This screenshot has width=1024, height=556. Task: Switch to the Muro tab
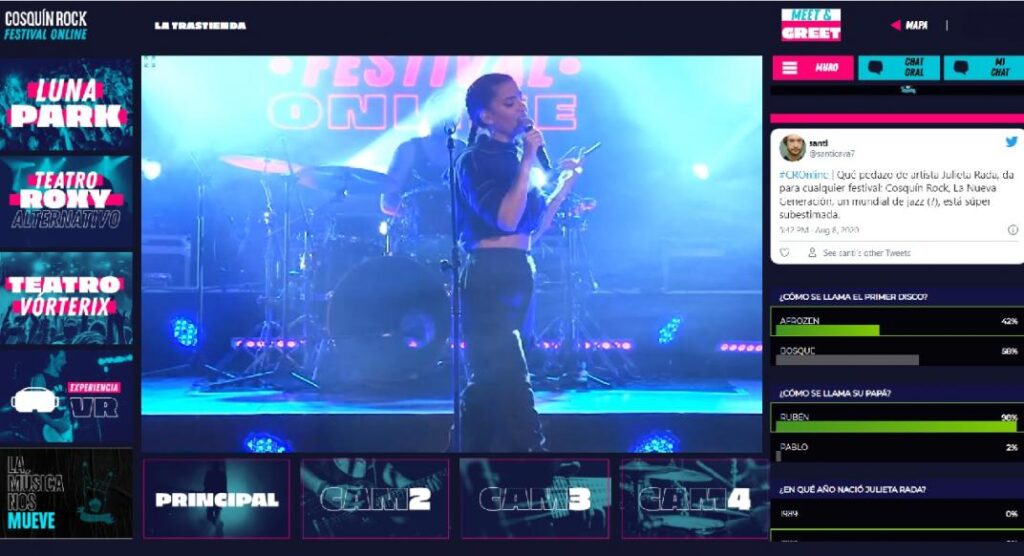coord(813,68)
